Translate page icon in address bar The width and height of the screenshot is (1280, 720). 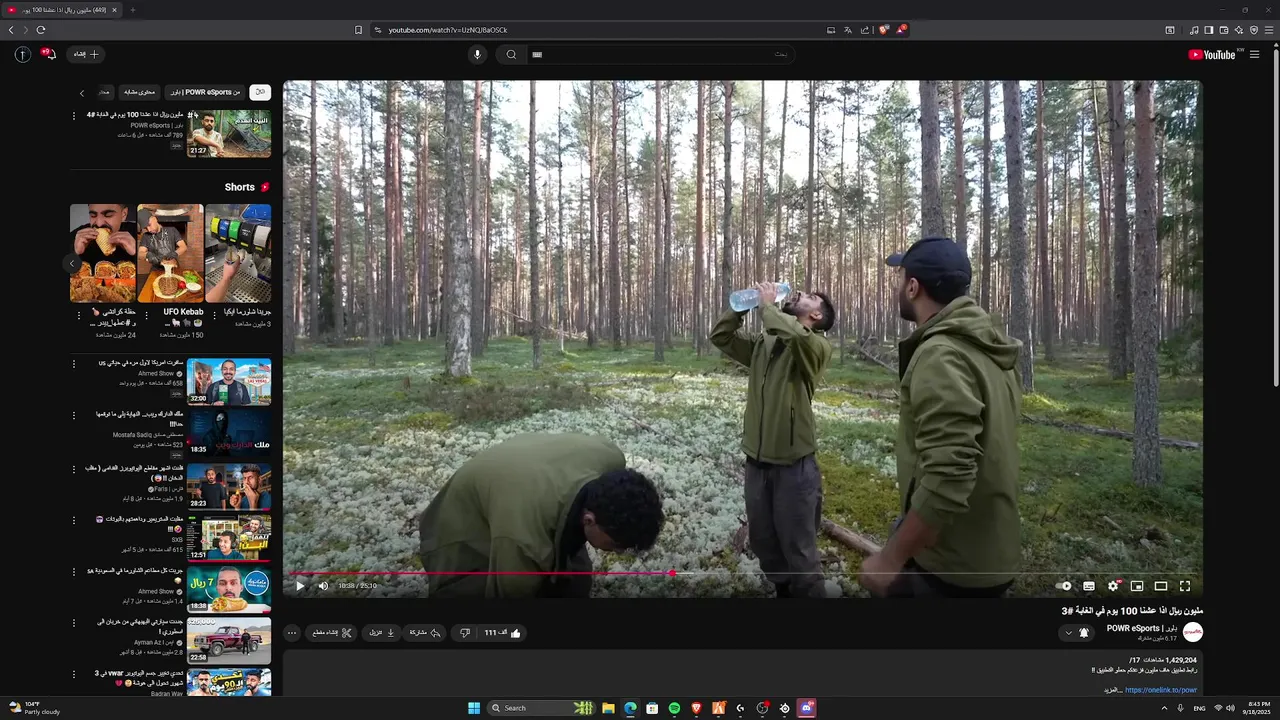pos(847,30)
